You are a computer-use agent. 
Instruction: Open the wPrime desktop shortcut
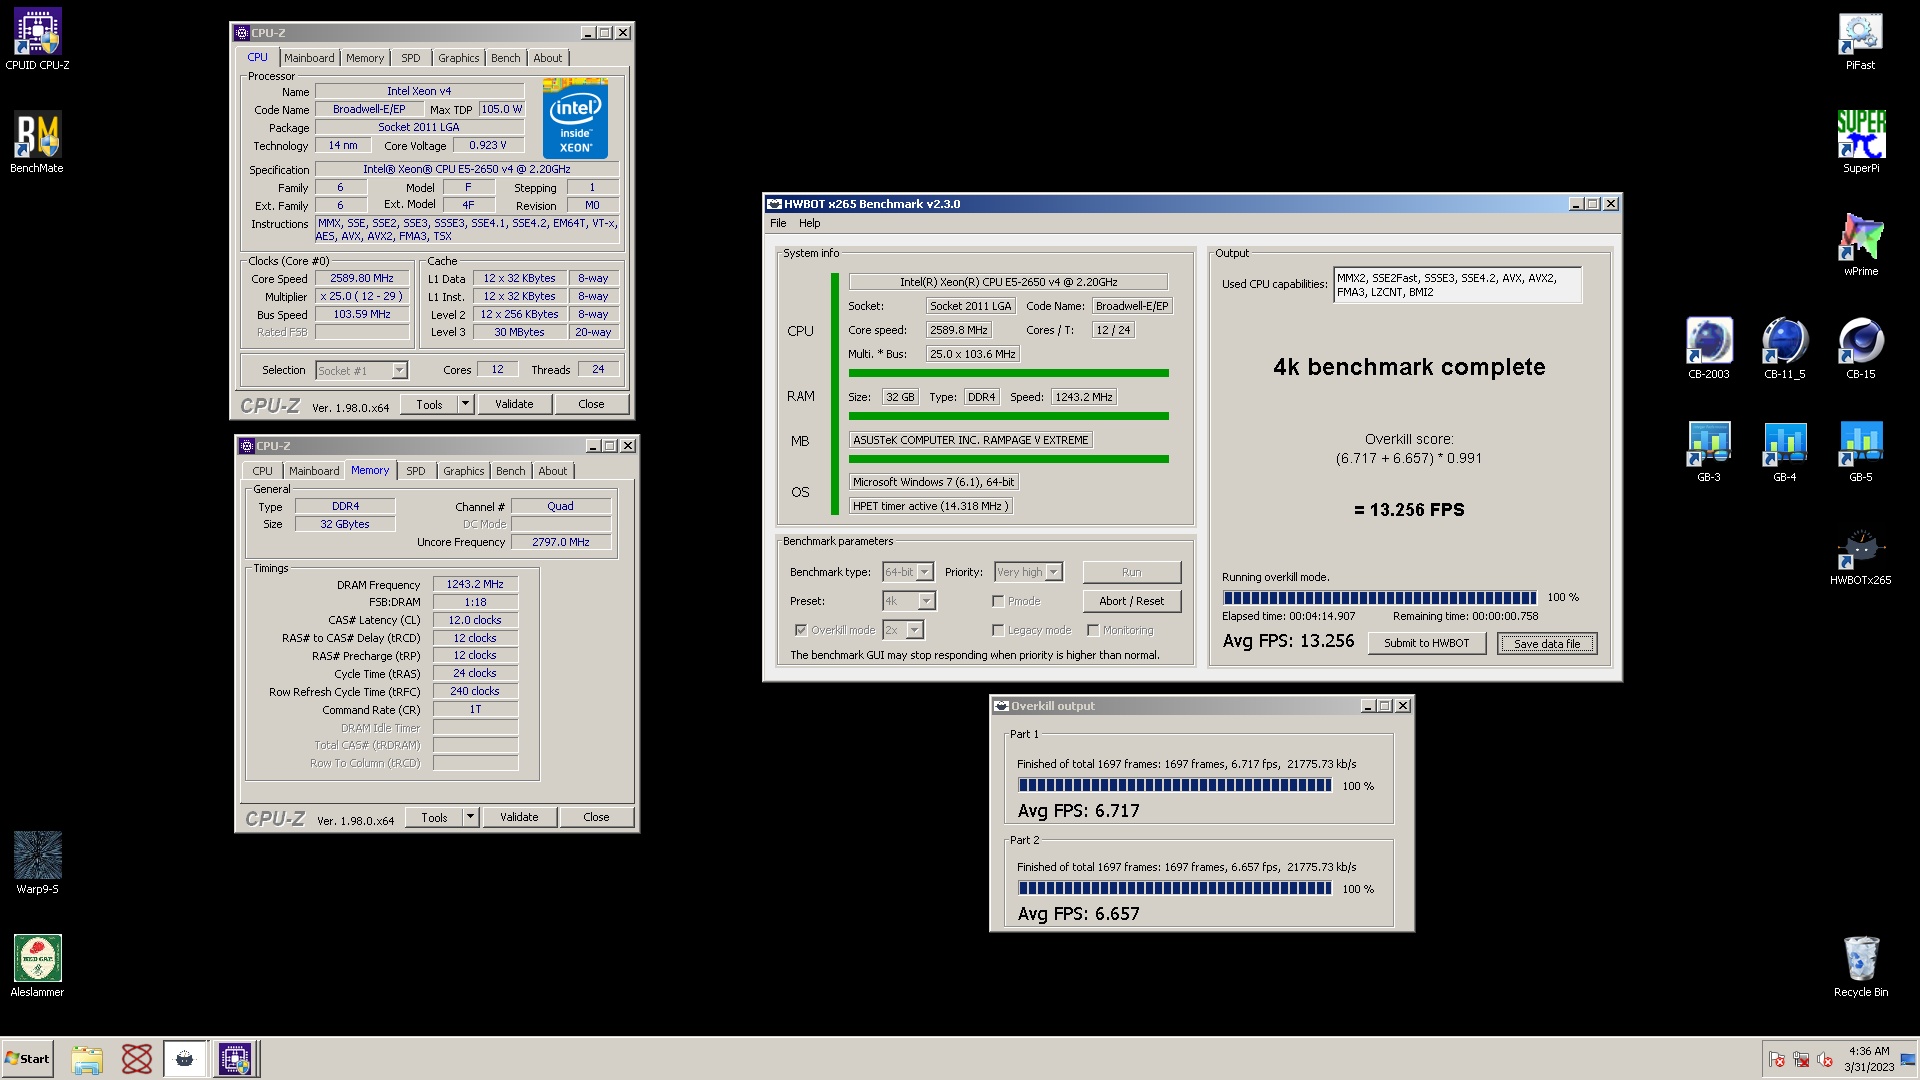point(1860,245)
